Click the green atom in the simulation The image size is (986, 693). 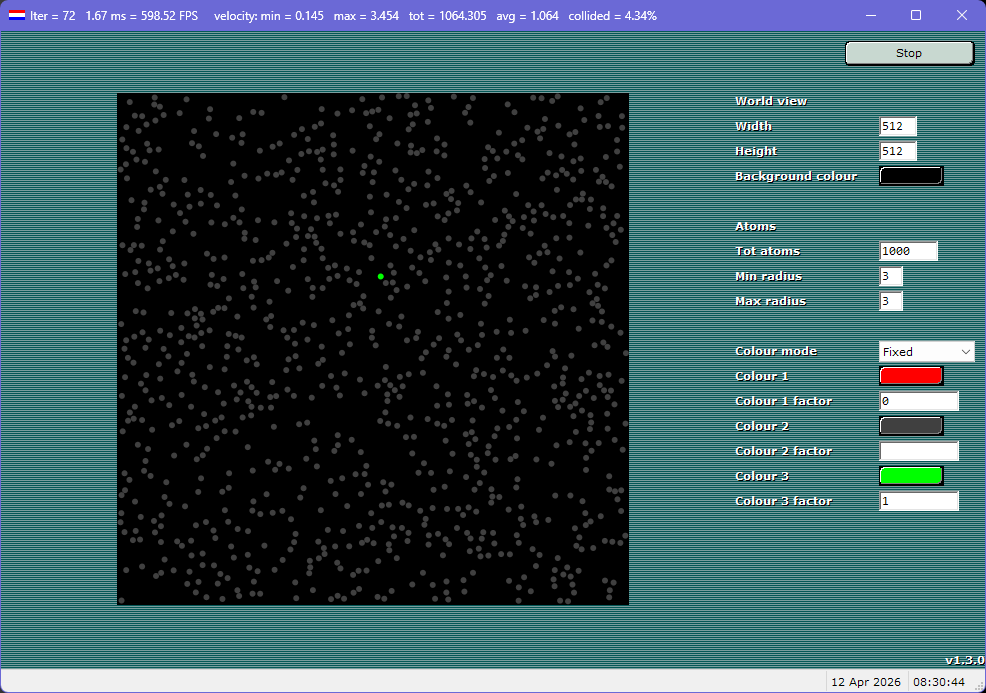pyautogui.click(x=381, y=276)
